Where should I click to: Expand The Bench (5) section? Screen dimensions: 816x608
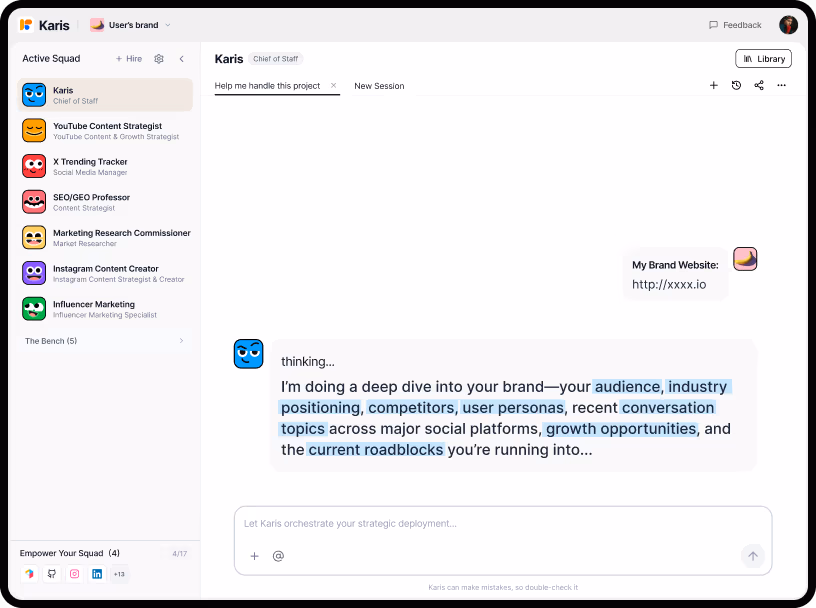(x=181, y=341)
